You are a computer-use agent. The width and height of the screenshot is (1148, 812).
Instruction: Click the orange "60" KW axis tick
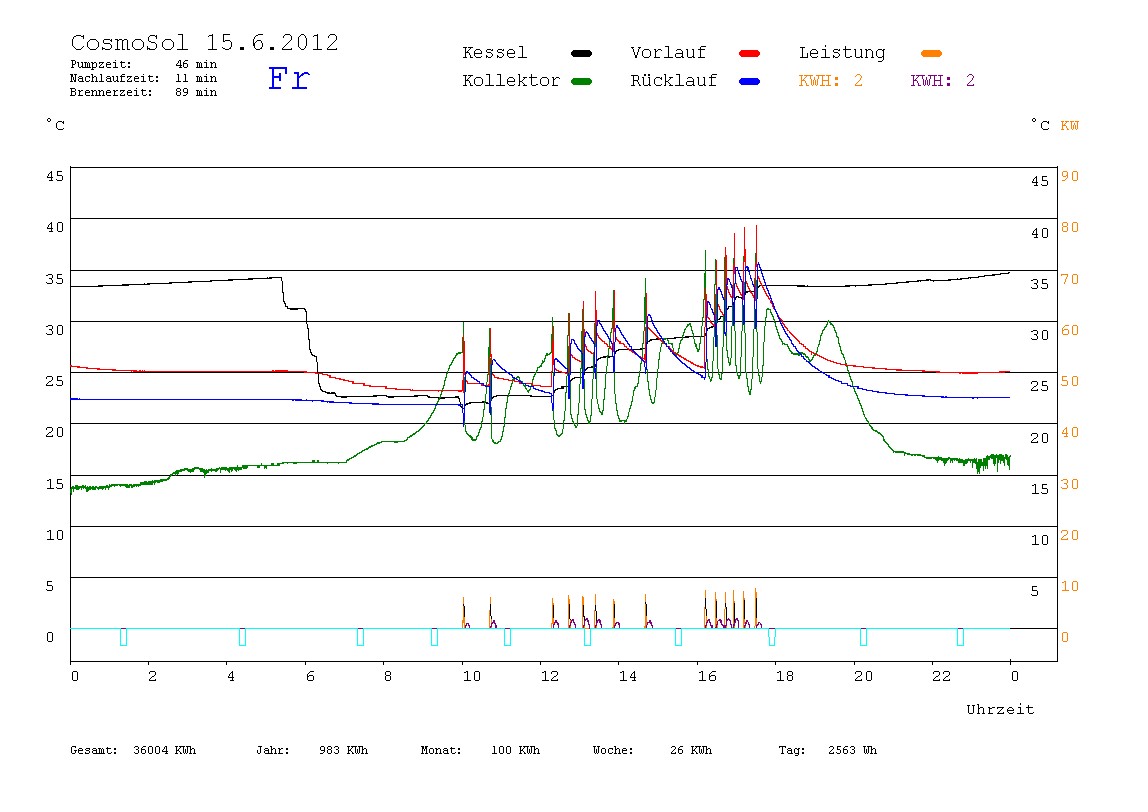tap(1070, 331)
